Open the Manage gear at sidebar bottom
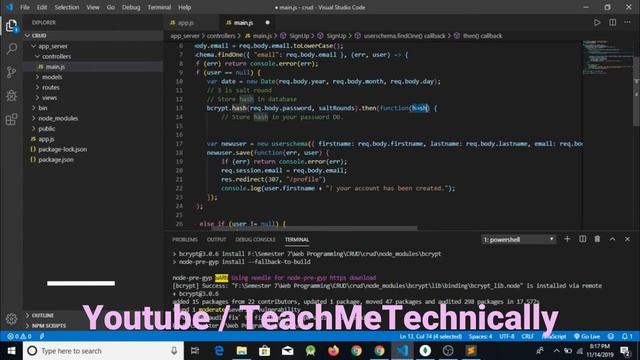 click(x=11, y=319)
